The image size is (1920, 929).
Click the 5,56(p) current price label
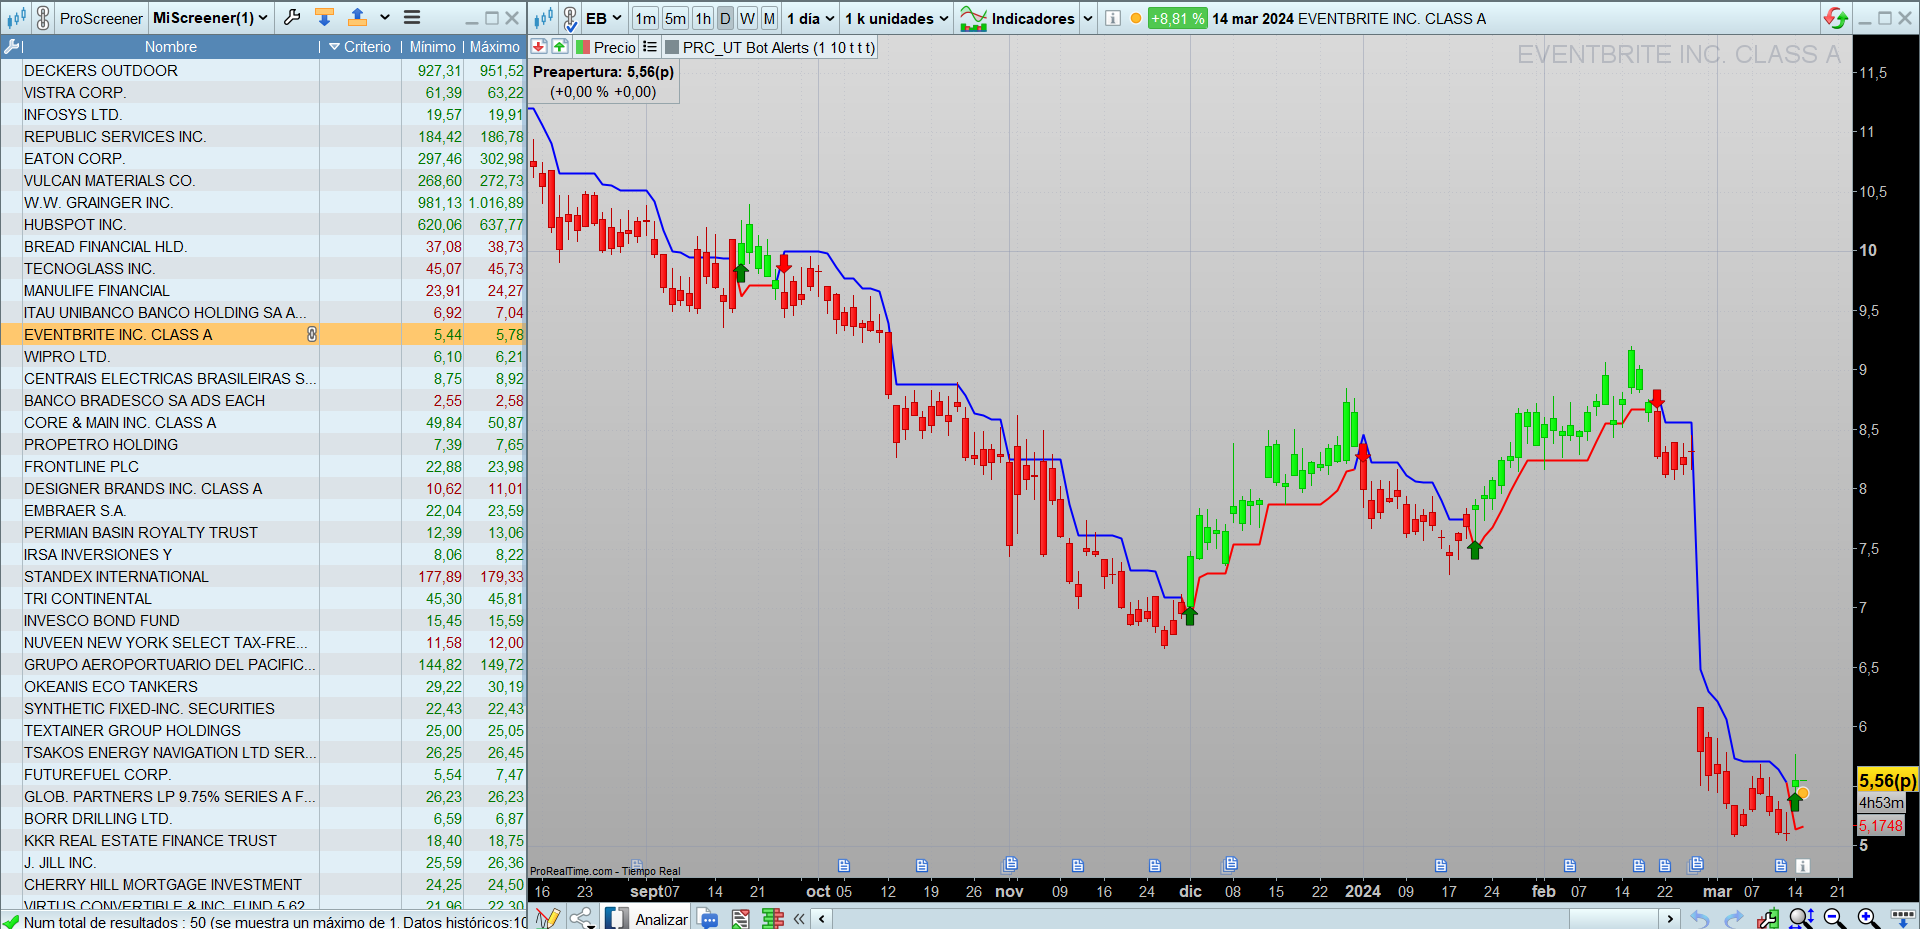(x=1887, y=781)
